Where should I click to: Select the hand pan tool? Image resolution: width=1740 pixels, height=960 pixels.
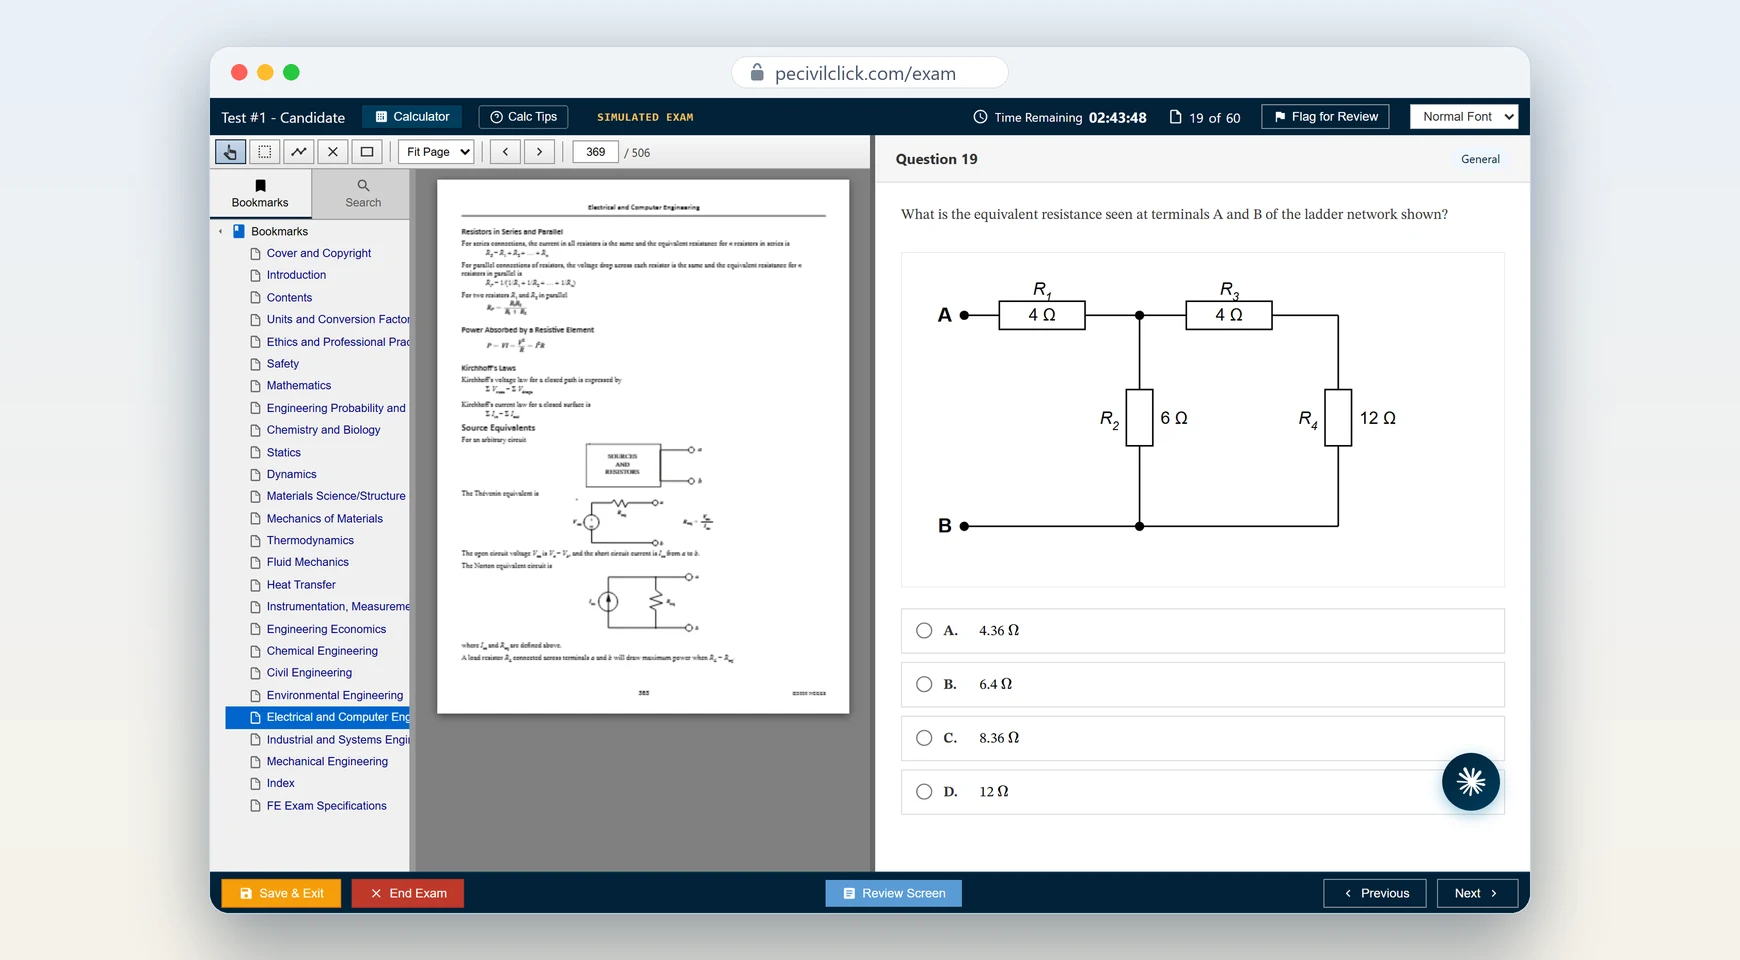click(x=230, y=152)
